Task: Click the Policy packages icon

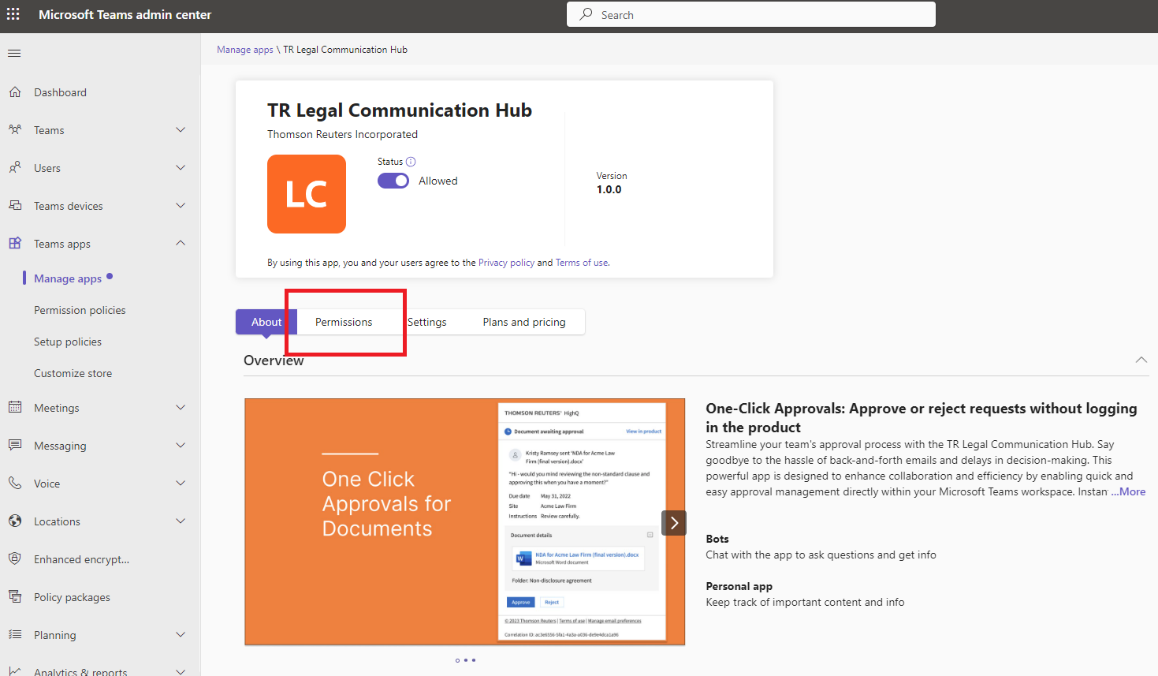Action: pyautogui.click(x=15, y=596)
